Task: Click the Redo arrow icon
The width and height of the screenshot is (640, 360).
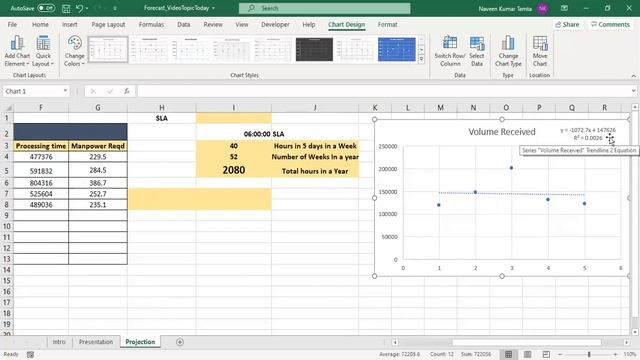Action: coord(98,8)
